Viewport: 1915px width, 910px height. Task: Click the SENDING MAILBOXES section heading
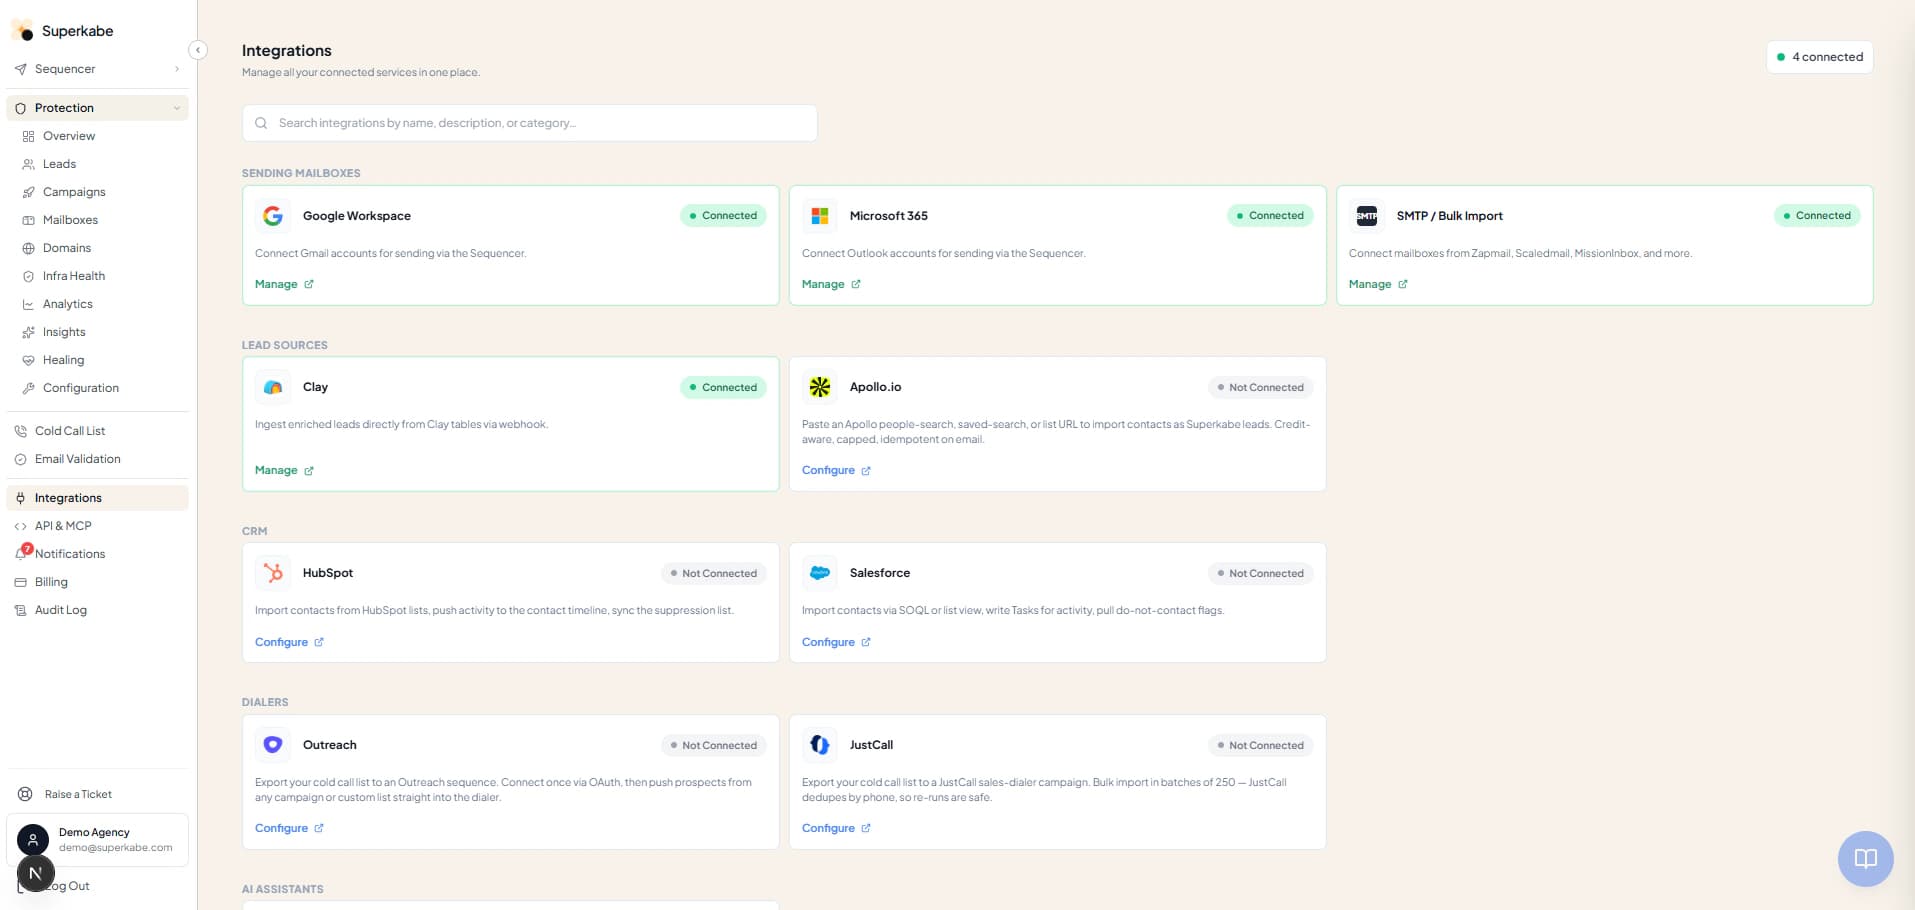pos(301,173)
